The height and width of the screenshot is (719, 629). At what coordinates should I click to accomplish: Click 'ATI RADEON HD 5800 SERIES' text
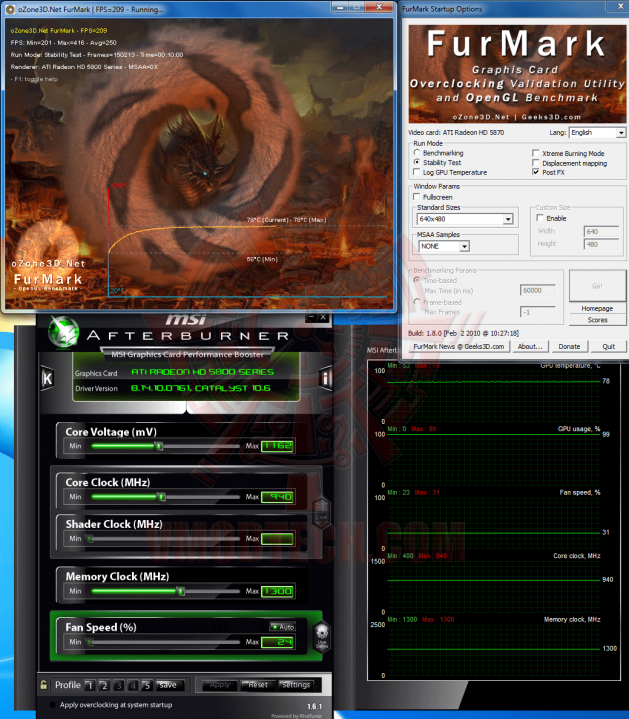pos(202,372)
